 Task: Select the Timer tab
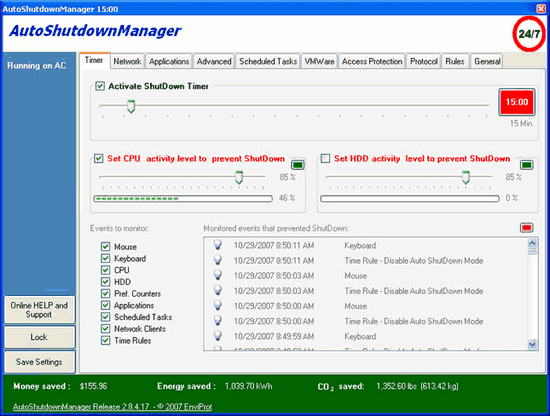tap(94, 60)
